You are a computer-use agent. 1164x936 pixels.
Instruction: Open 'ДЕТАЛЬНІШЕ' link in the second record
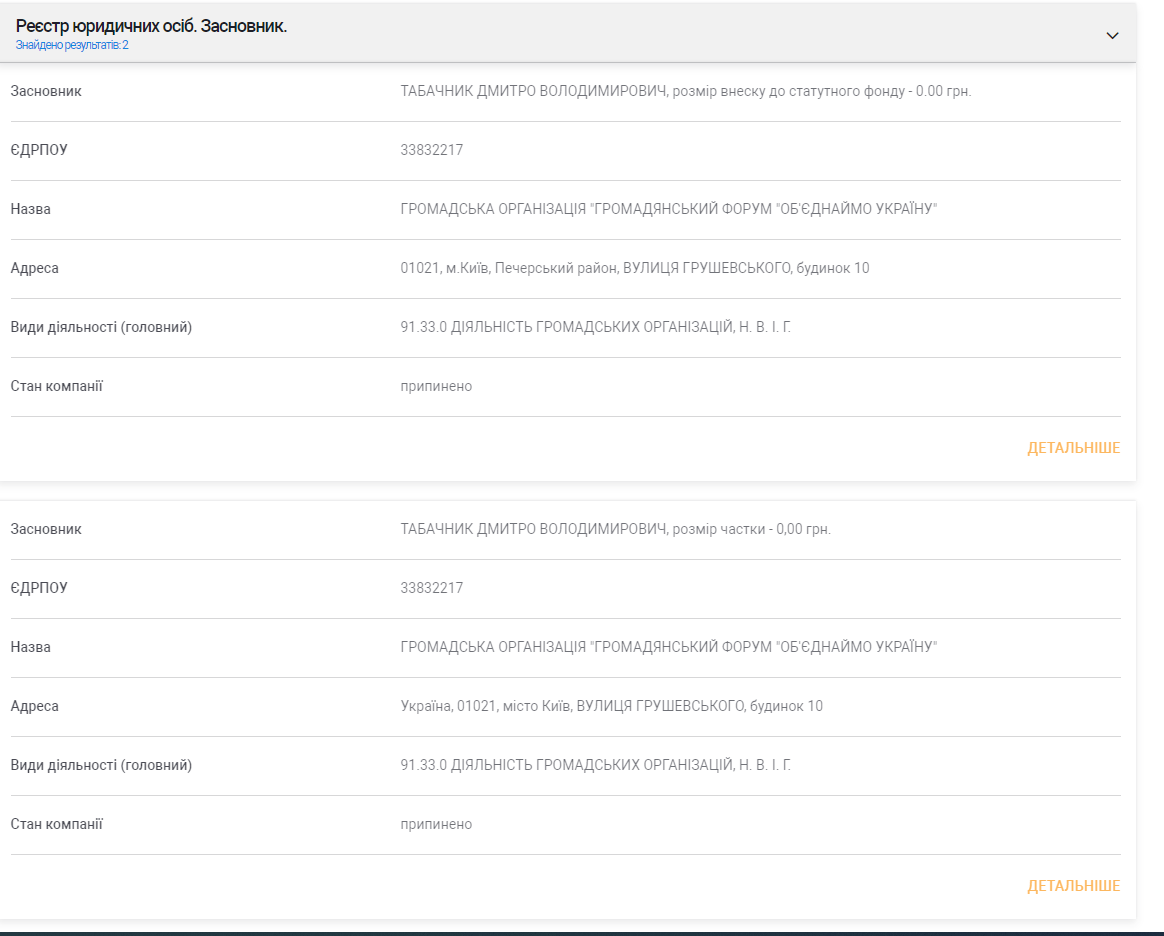pos(1073,886)
